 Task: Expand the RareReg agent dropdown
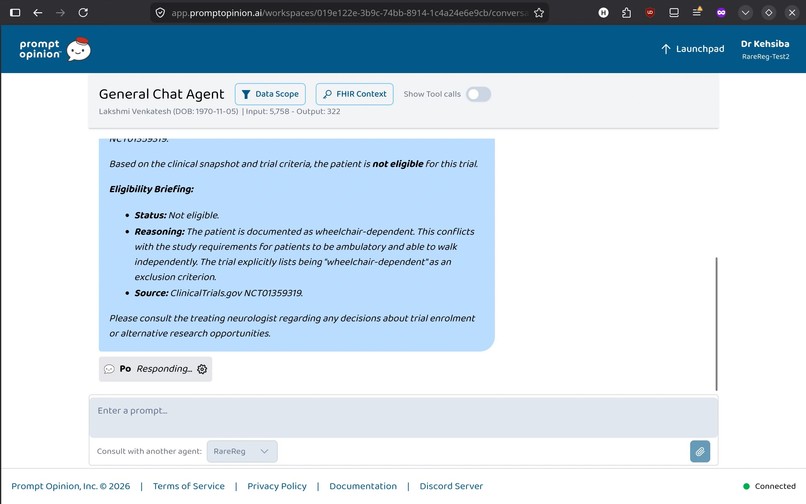click(242, 452)
